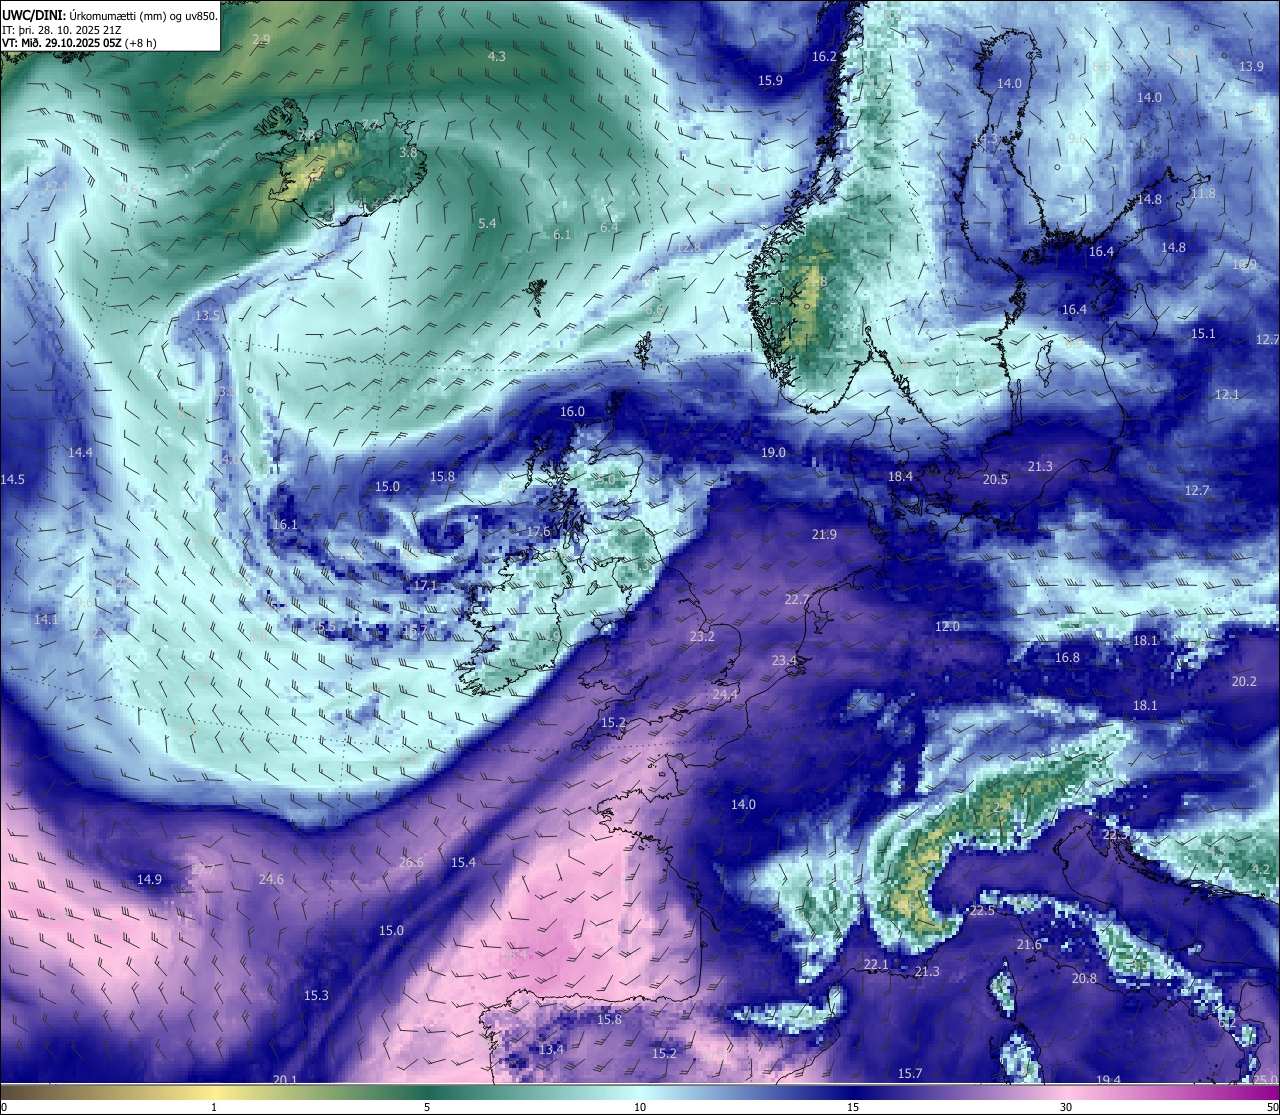The width and height of the screenshot is (1280, 1115).
Task: Click the initial time line 'IT: þri. 28. 10. 2025 21Z'
Action: [62, 30]
